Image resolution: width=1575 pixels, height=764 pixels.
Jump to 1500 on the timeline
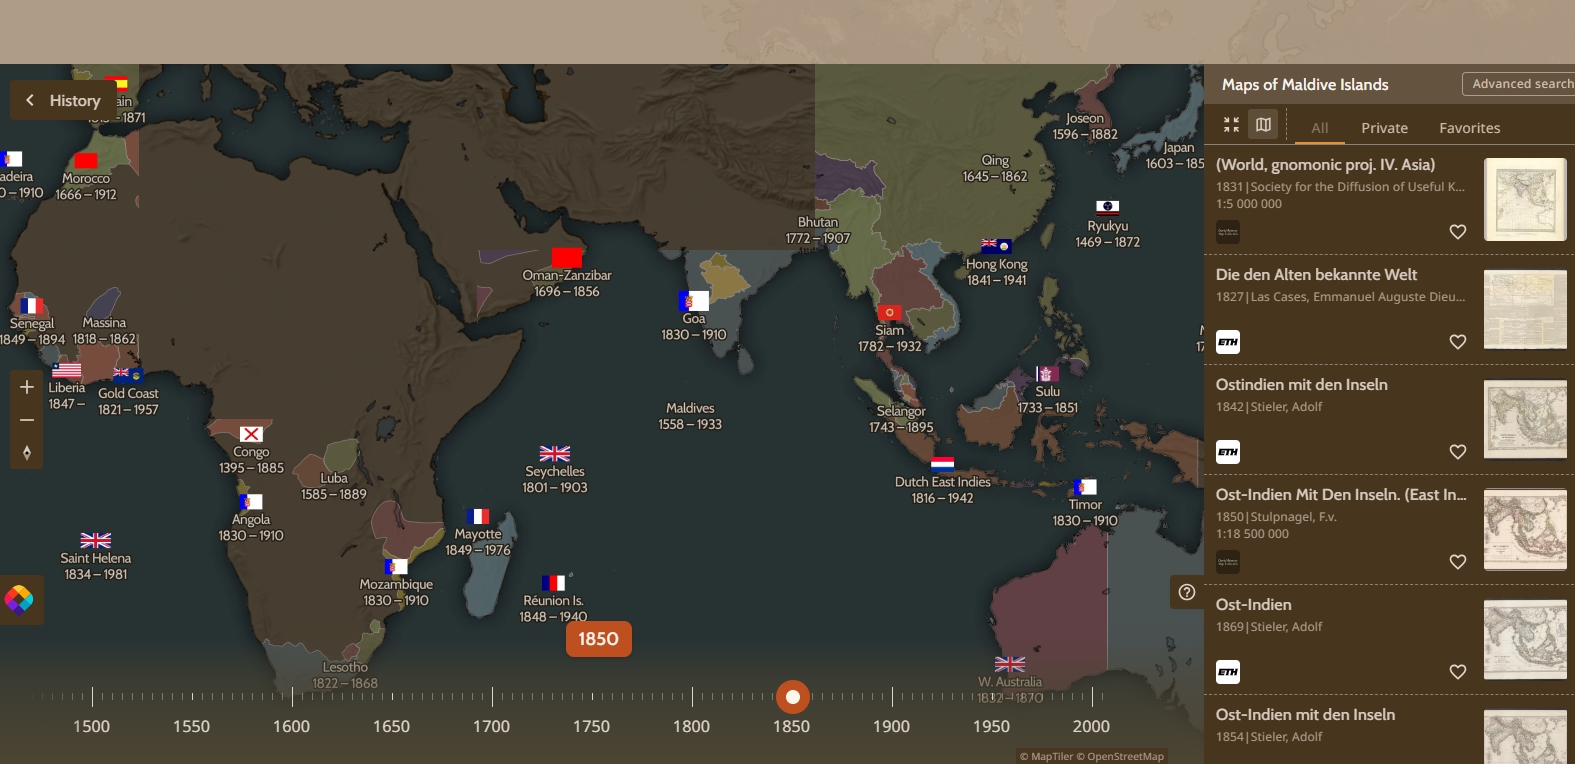click(91, 726)
